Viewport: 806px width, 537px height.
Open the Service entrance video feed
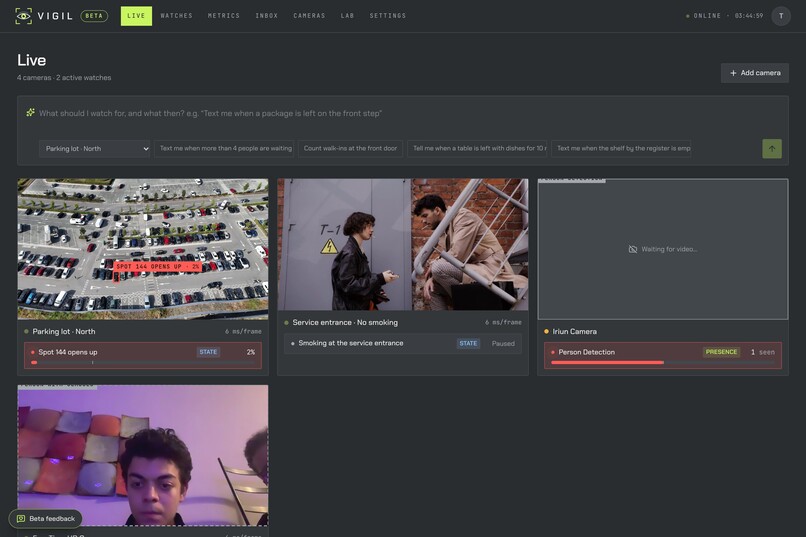point(403,245)
